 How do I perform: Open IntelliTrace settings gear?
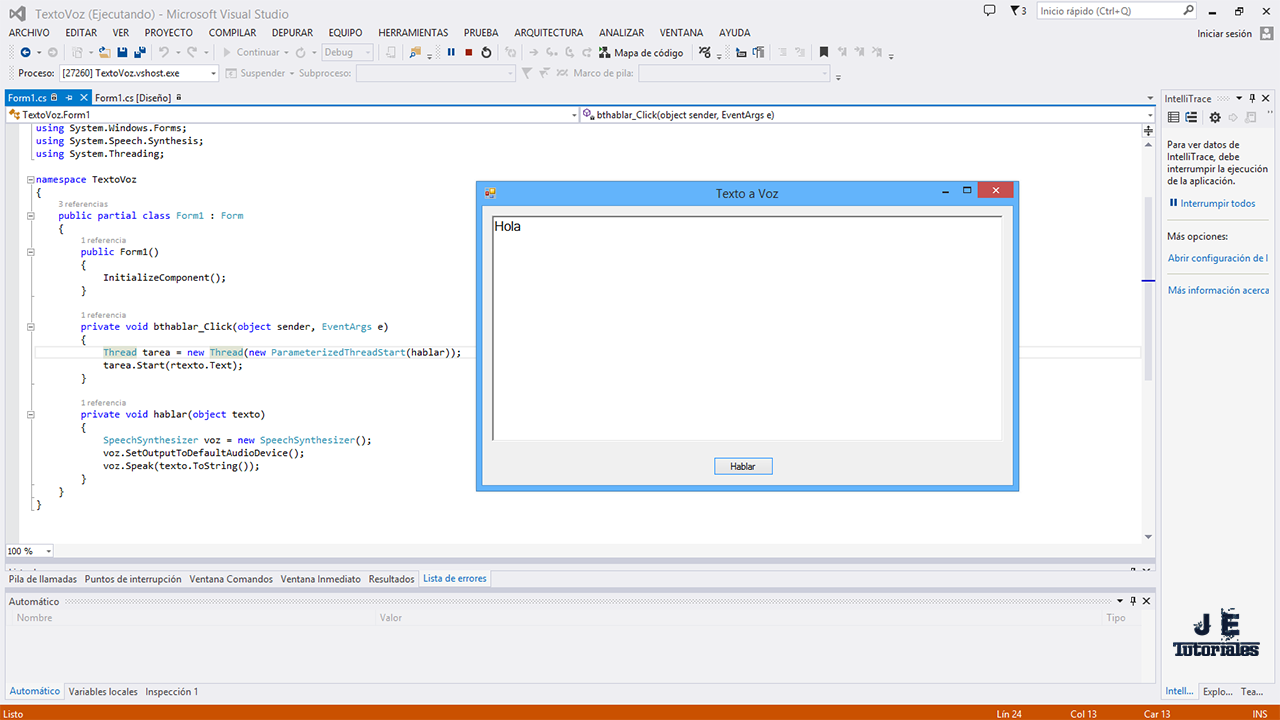point(1215,117)
